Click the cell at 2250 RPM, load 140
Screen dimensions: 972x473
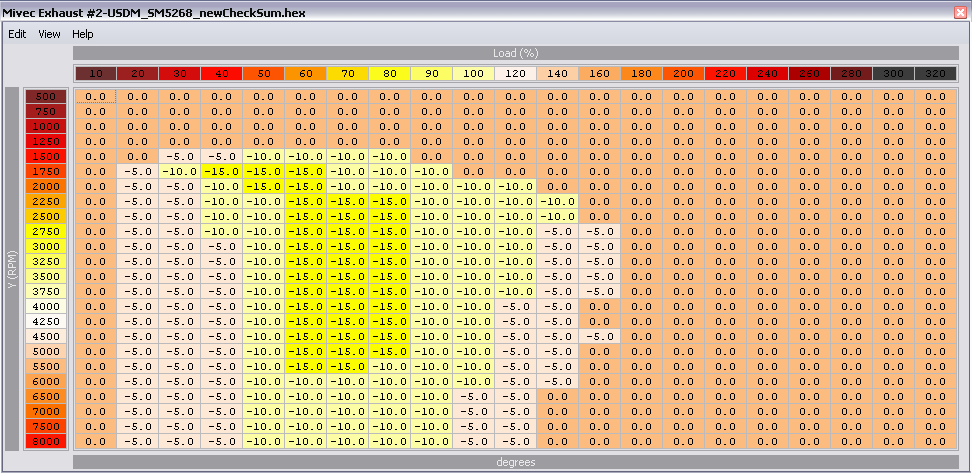[557, 201]
